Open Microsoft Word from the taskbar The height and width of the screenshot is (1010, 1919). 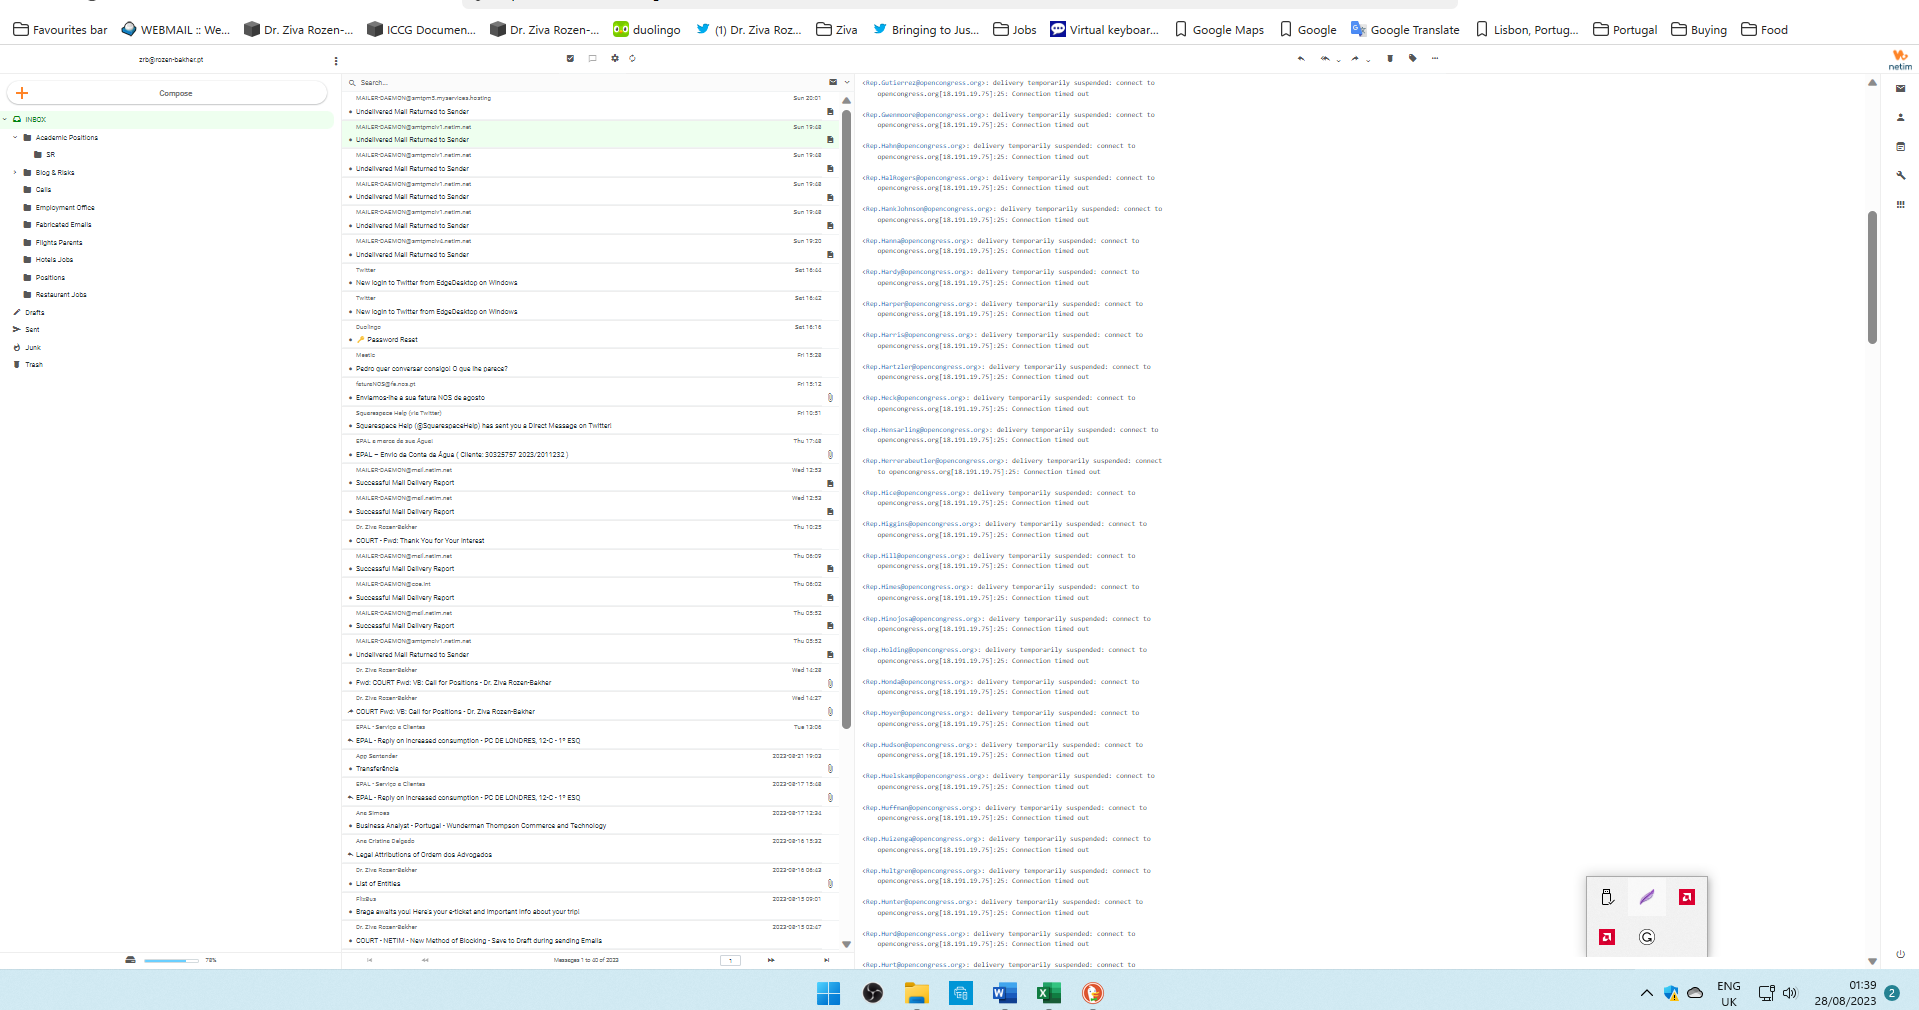click(x=1004, y=993)
